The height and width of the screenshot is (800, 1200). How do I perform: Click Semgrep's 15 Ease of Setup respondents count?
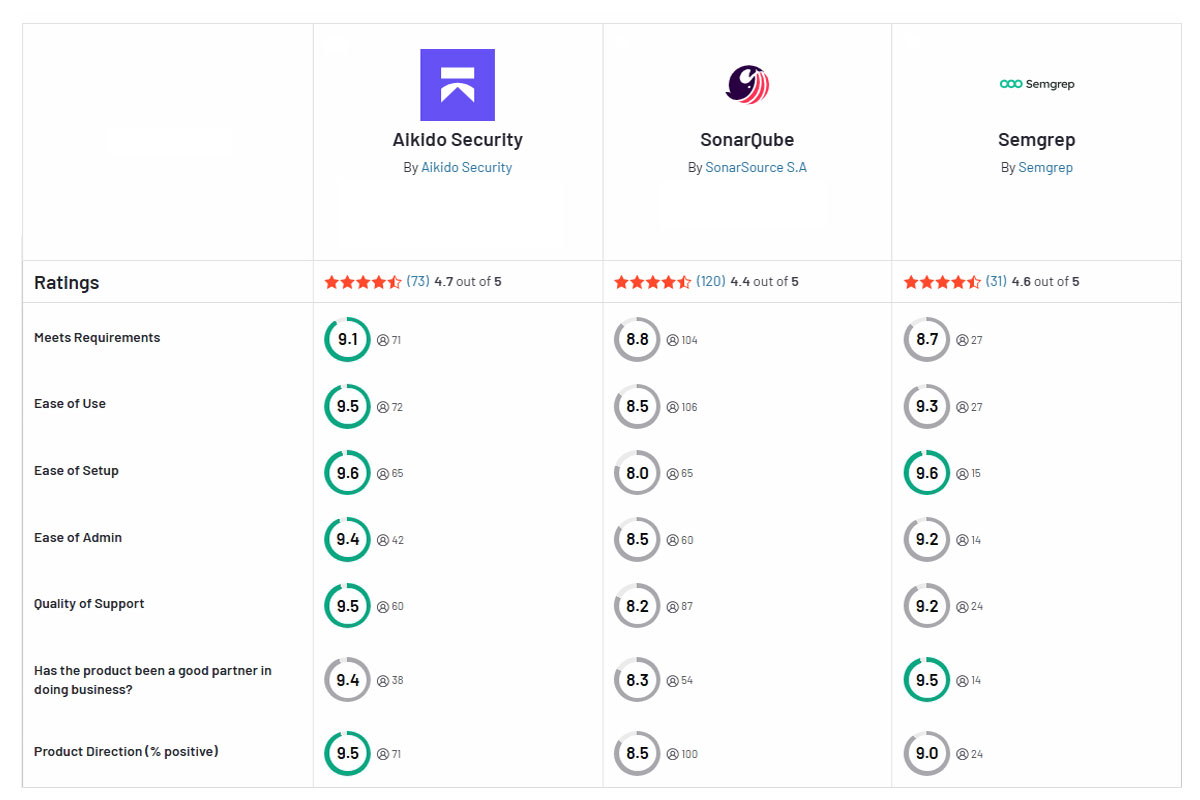[x=969, y=473]
